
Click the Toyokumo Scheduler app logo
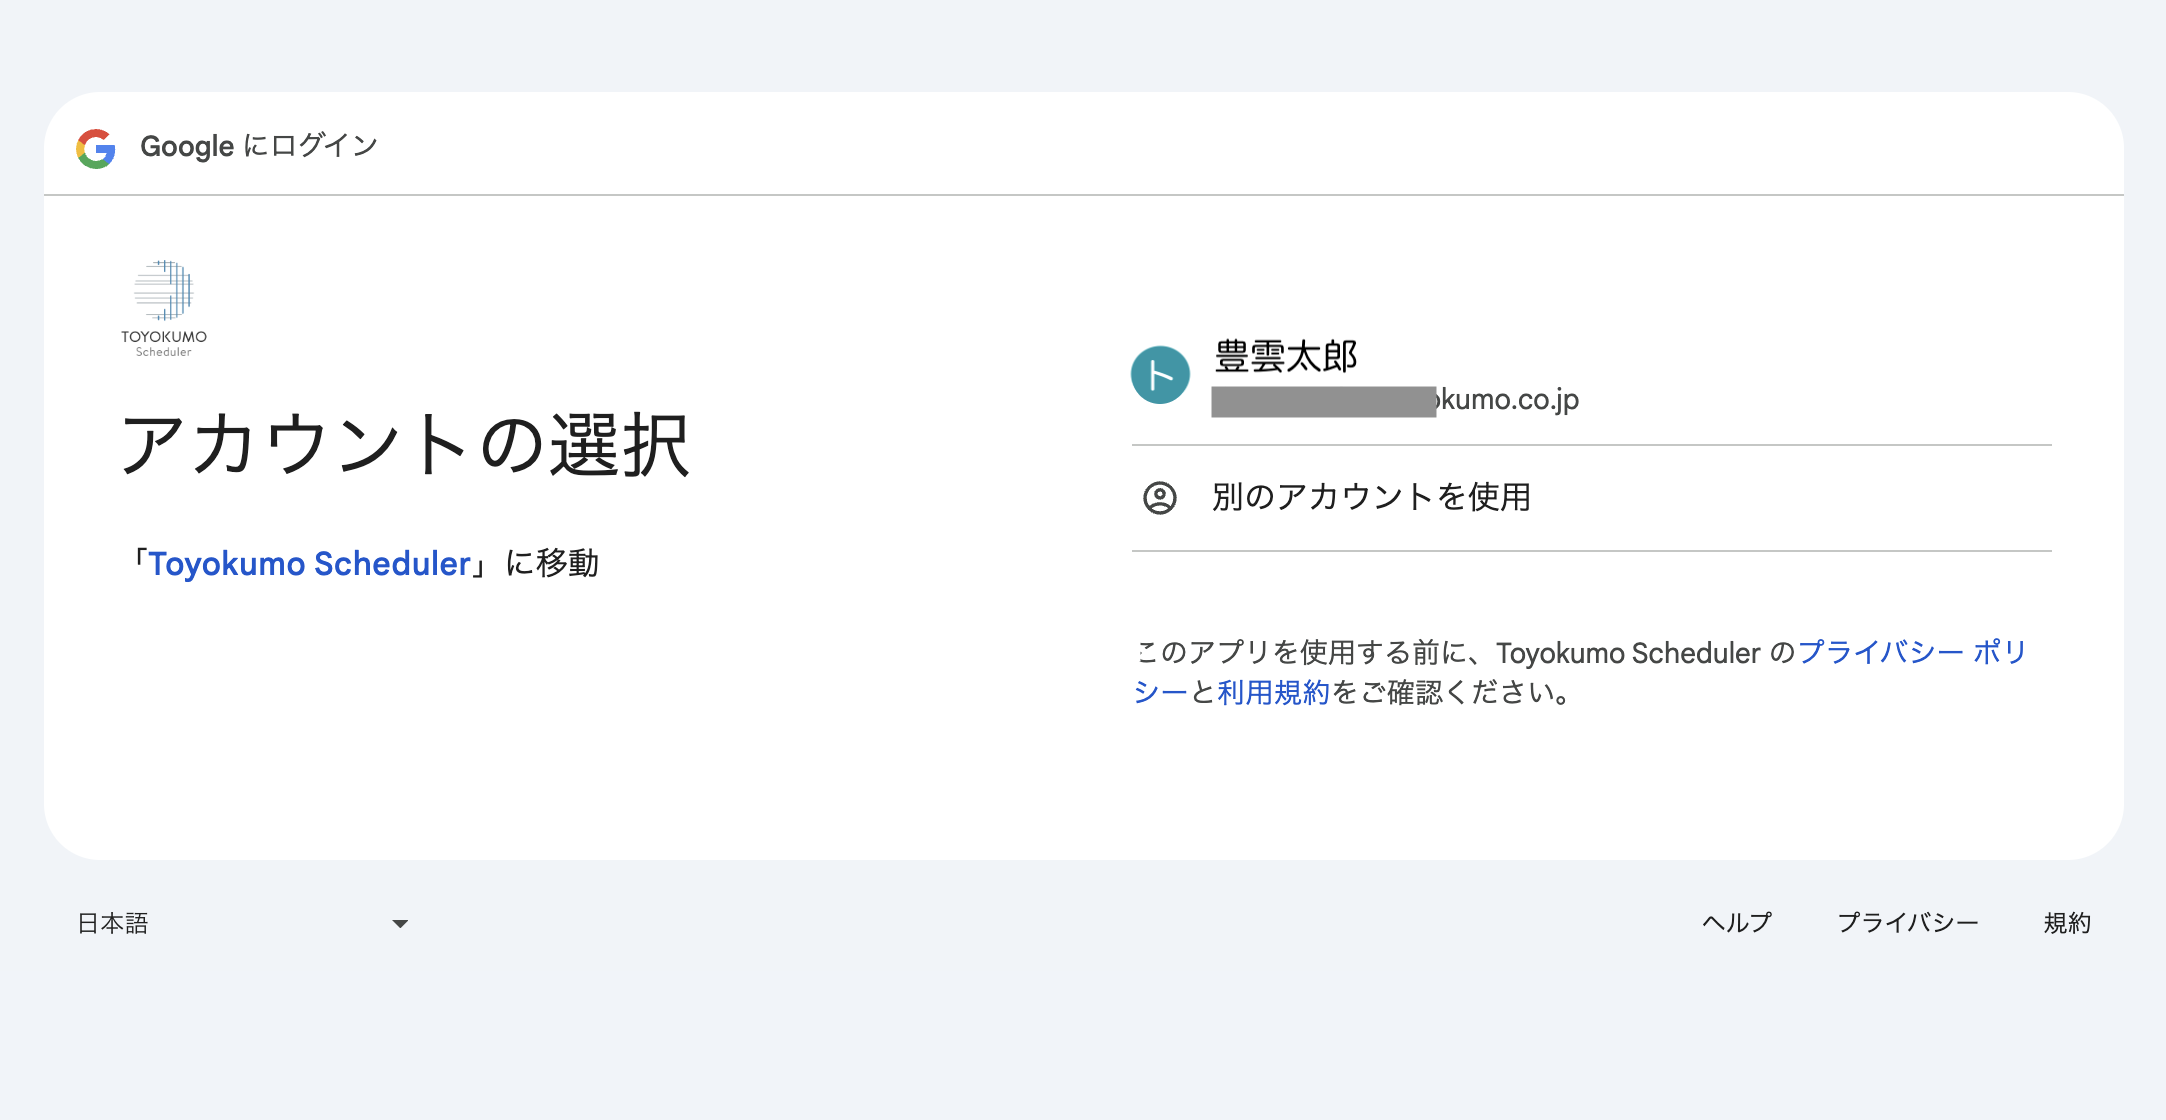coord(164,309)
